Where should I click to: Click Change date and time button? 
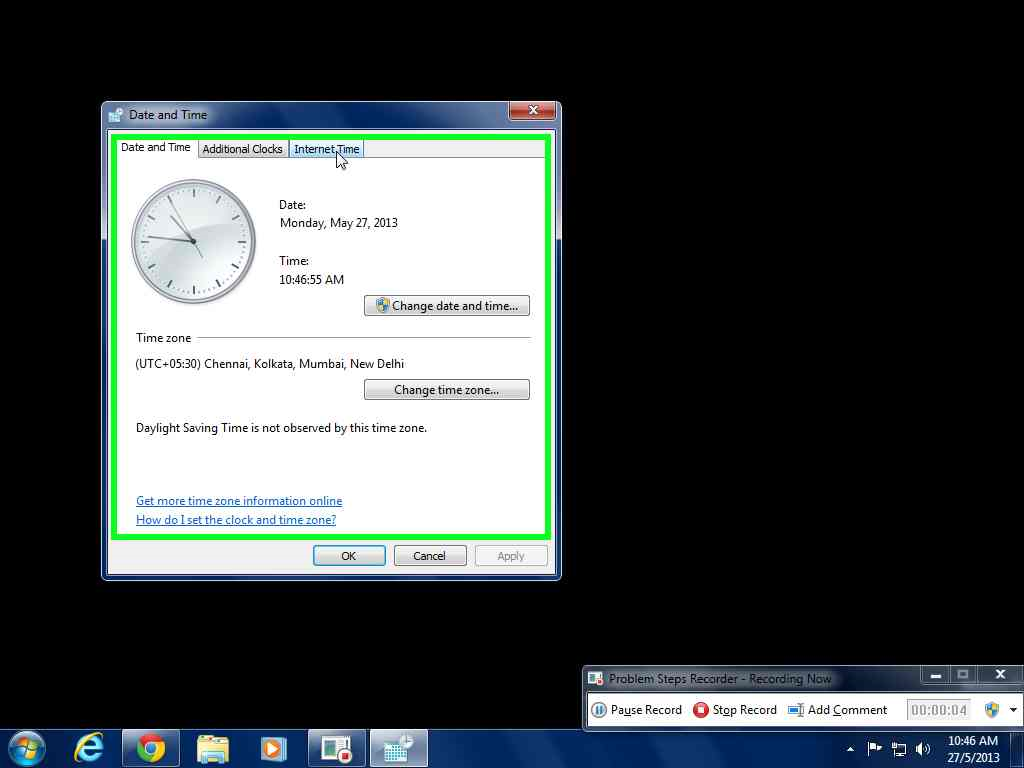[x=446, y=305]
